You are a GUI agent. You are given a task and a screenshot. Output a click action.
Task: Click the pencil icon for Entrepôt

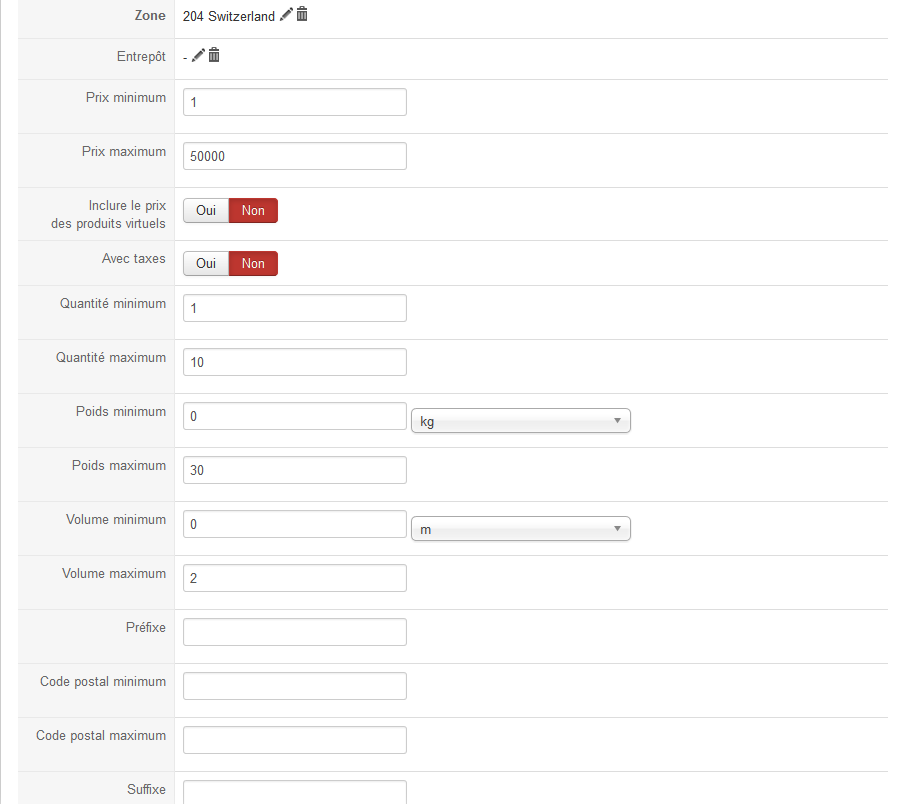click(198, 55)
